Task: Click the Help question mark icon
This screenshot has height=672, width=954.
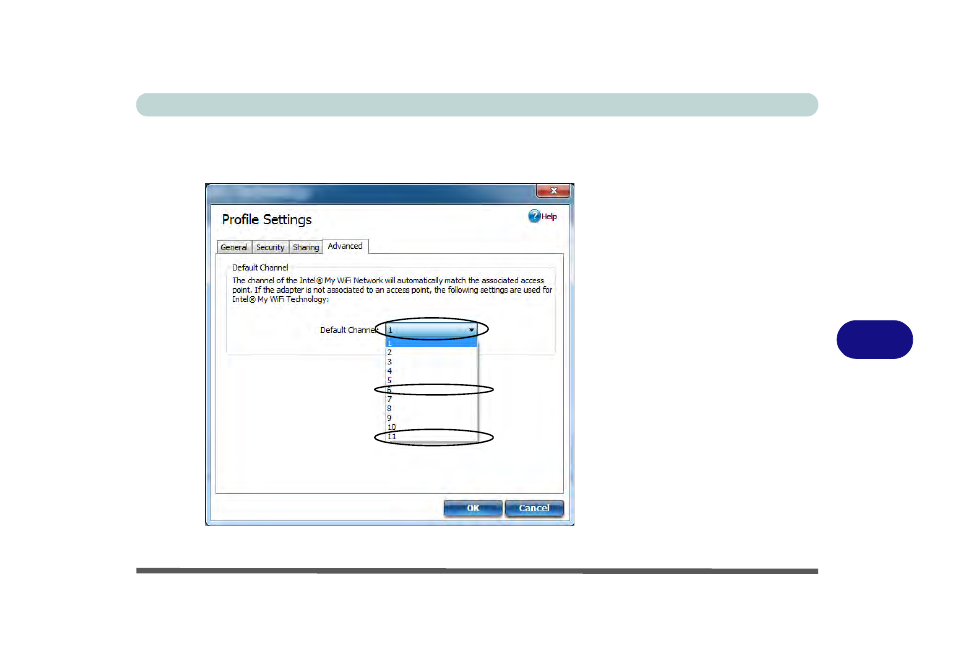Action: point(534,216)
